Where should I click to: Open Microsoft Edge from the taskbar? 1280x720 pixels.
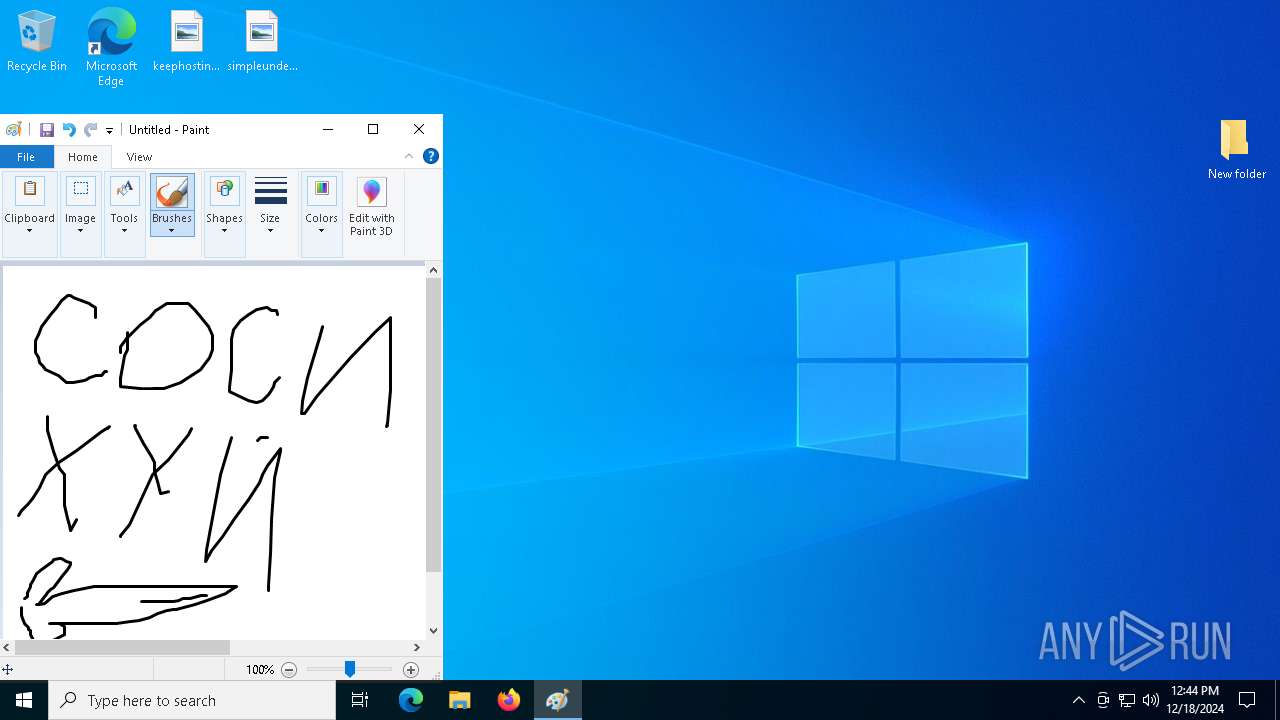(411, 700)
